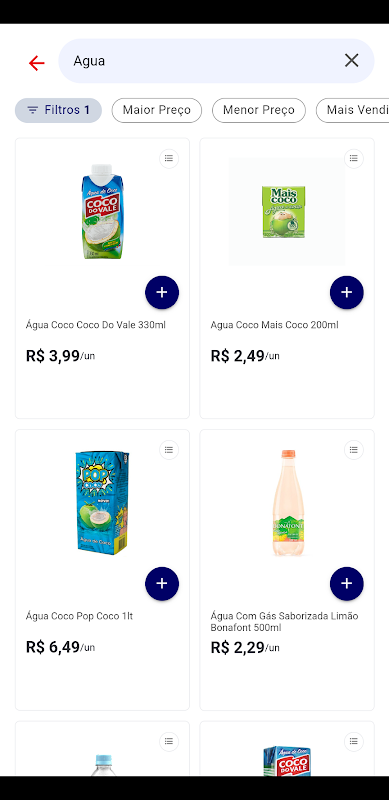Open Água Coco Pop Coco 1lt title
The image size is (389, 800).
[79, 616]
